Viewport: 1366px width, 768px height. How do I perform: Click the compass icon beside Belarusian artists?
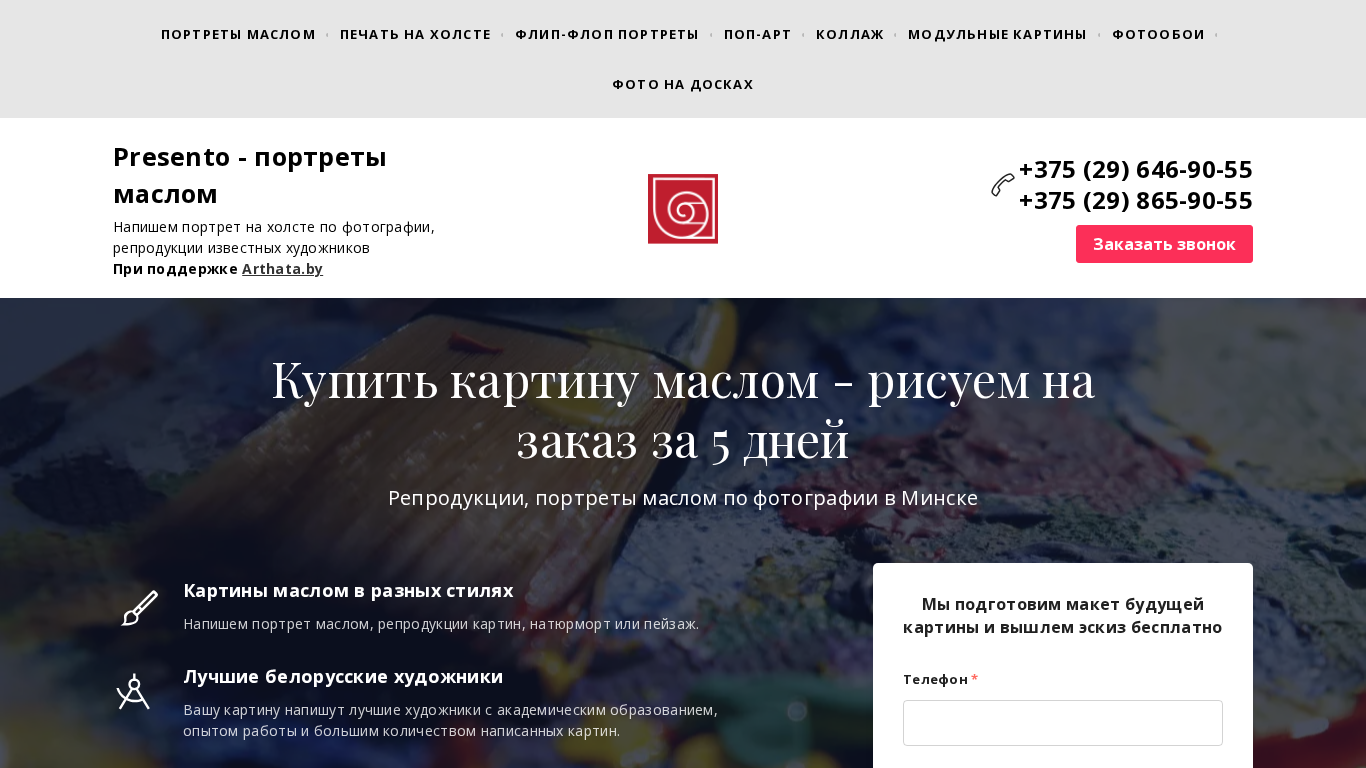pos(133,692)
